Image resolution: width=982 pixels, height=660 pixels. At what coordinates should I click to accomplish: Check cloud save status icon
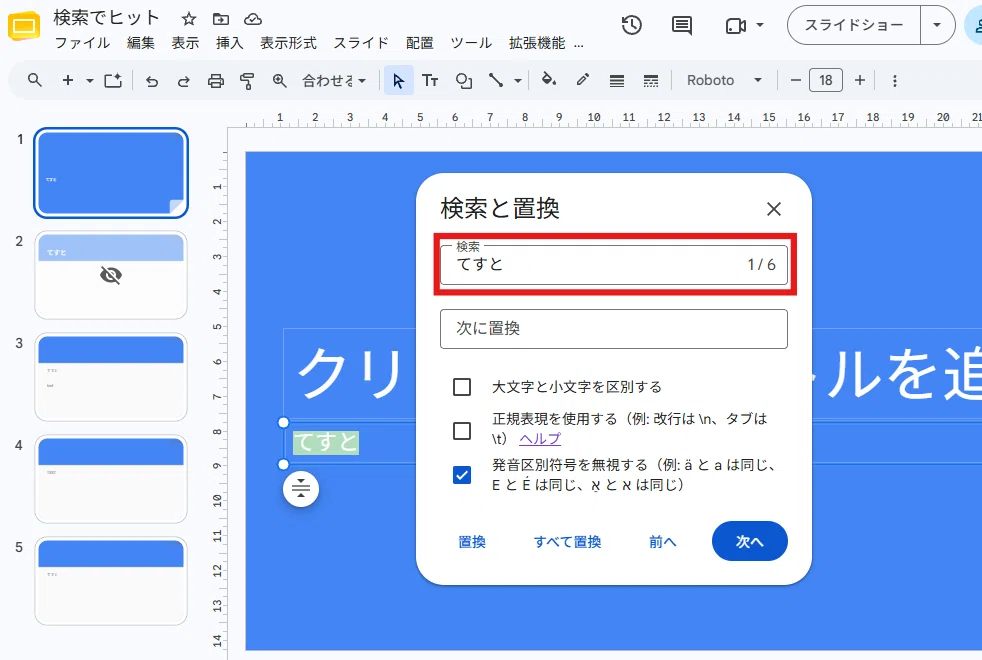click(x=253, y=19)
